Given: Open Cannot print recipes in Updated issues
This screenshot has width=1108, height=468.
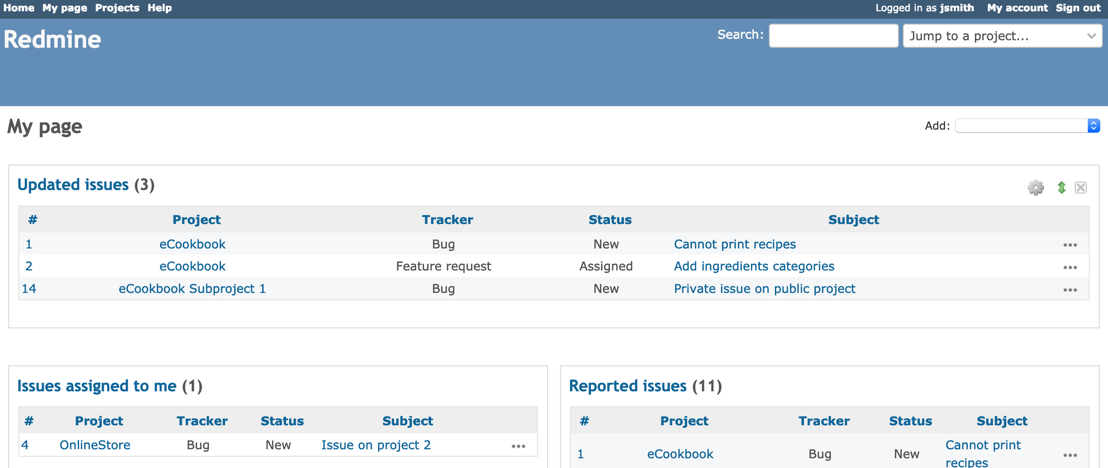Looking at the screenshot, I should [x=735, y=245].
